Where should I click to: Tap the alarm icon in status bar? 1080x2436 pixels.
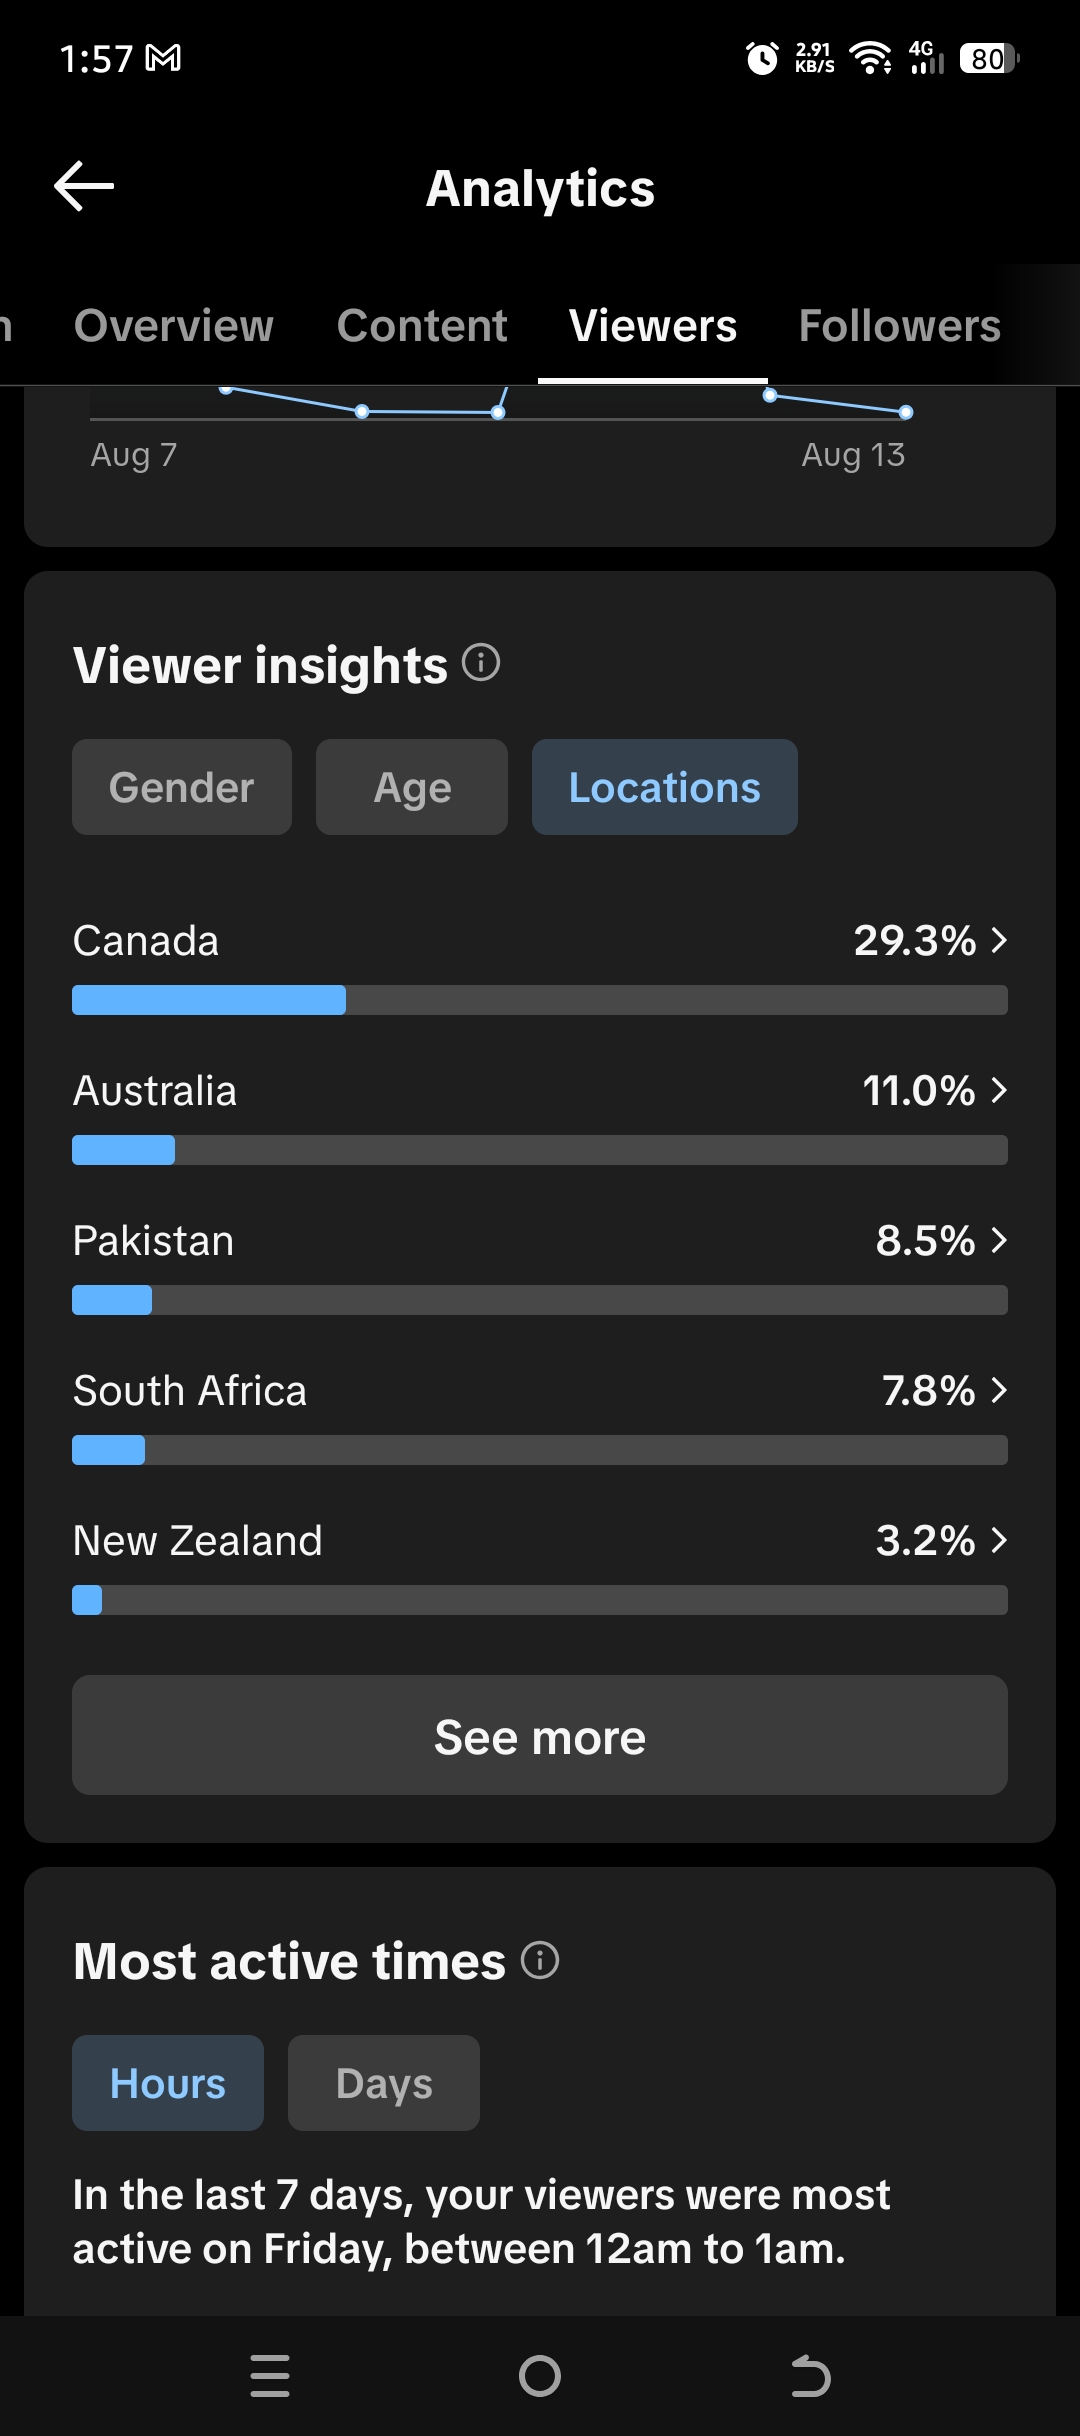pos(762,58)
